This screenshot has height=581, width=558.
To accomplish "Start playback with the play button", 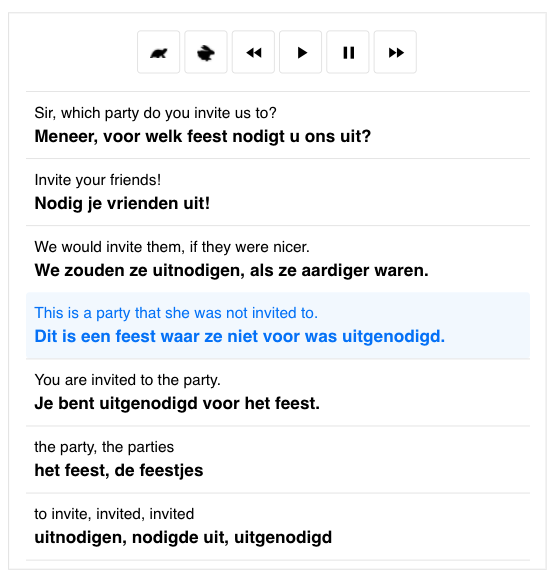I will click(x=300, y=52).
